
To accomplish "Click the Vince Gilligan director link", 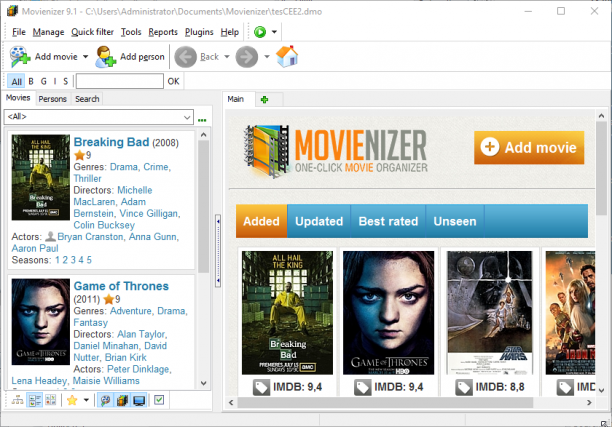I will [149, 214].
